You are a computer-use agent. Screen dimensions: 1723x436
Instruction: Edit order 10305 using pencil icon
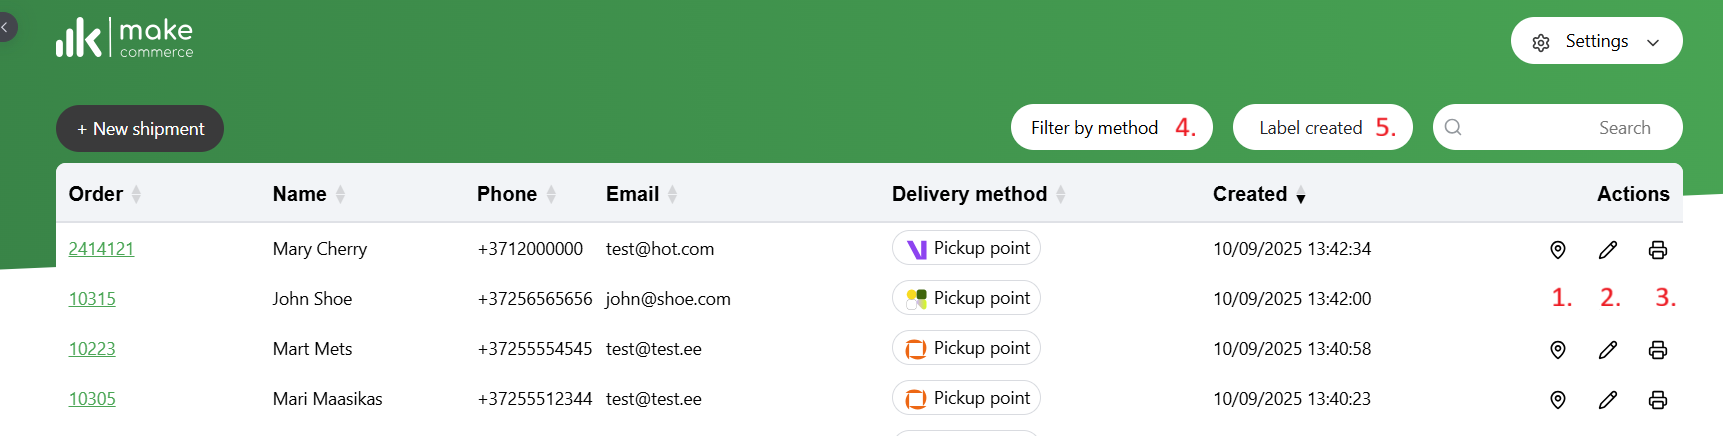(1608, 400)
